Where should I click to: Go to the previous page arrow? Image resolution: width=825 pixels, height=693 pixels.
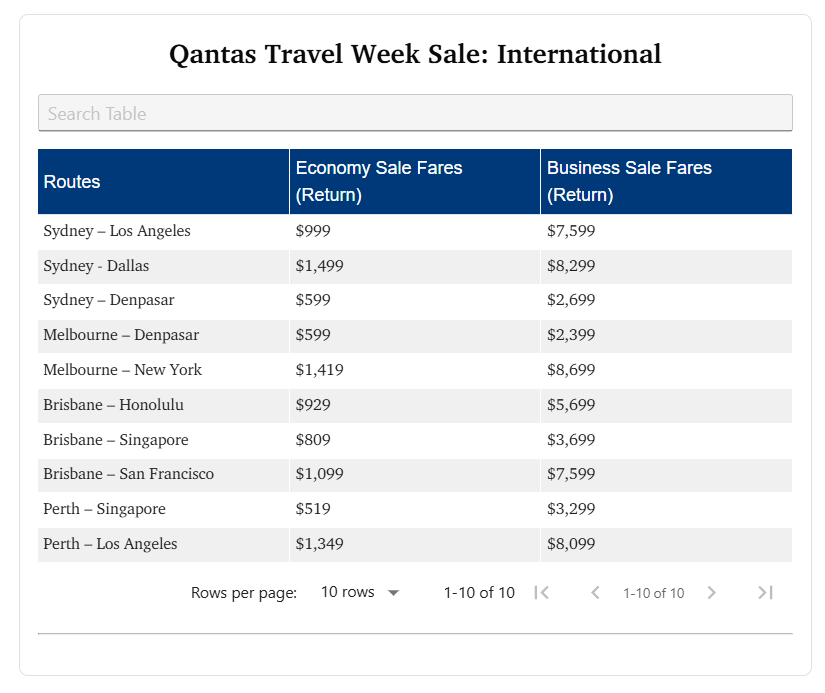click(x=595, y=593)
